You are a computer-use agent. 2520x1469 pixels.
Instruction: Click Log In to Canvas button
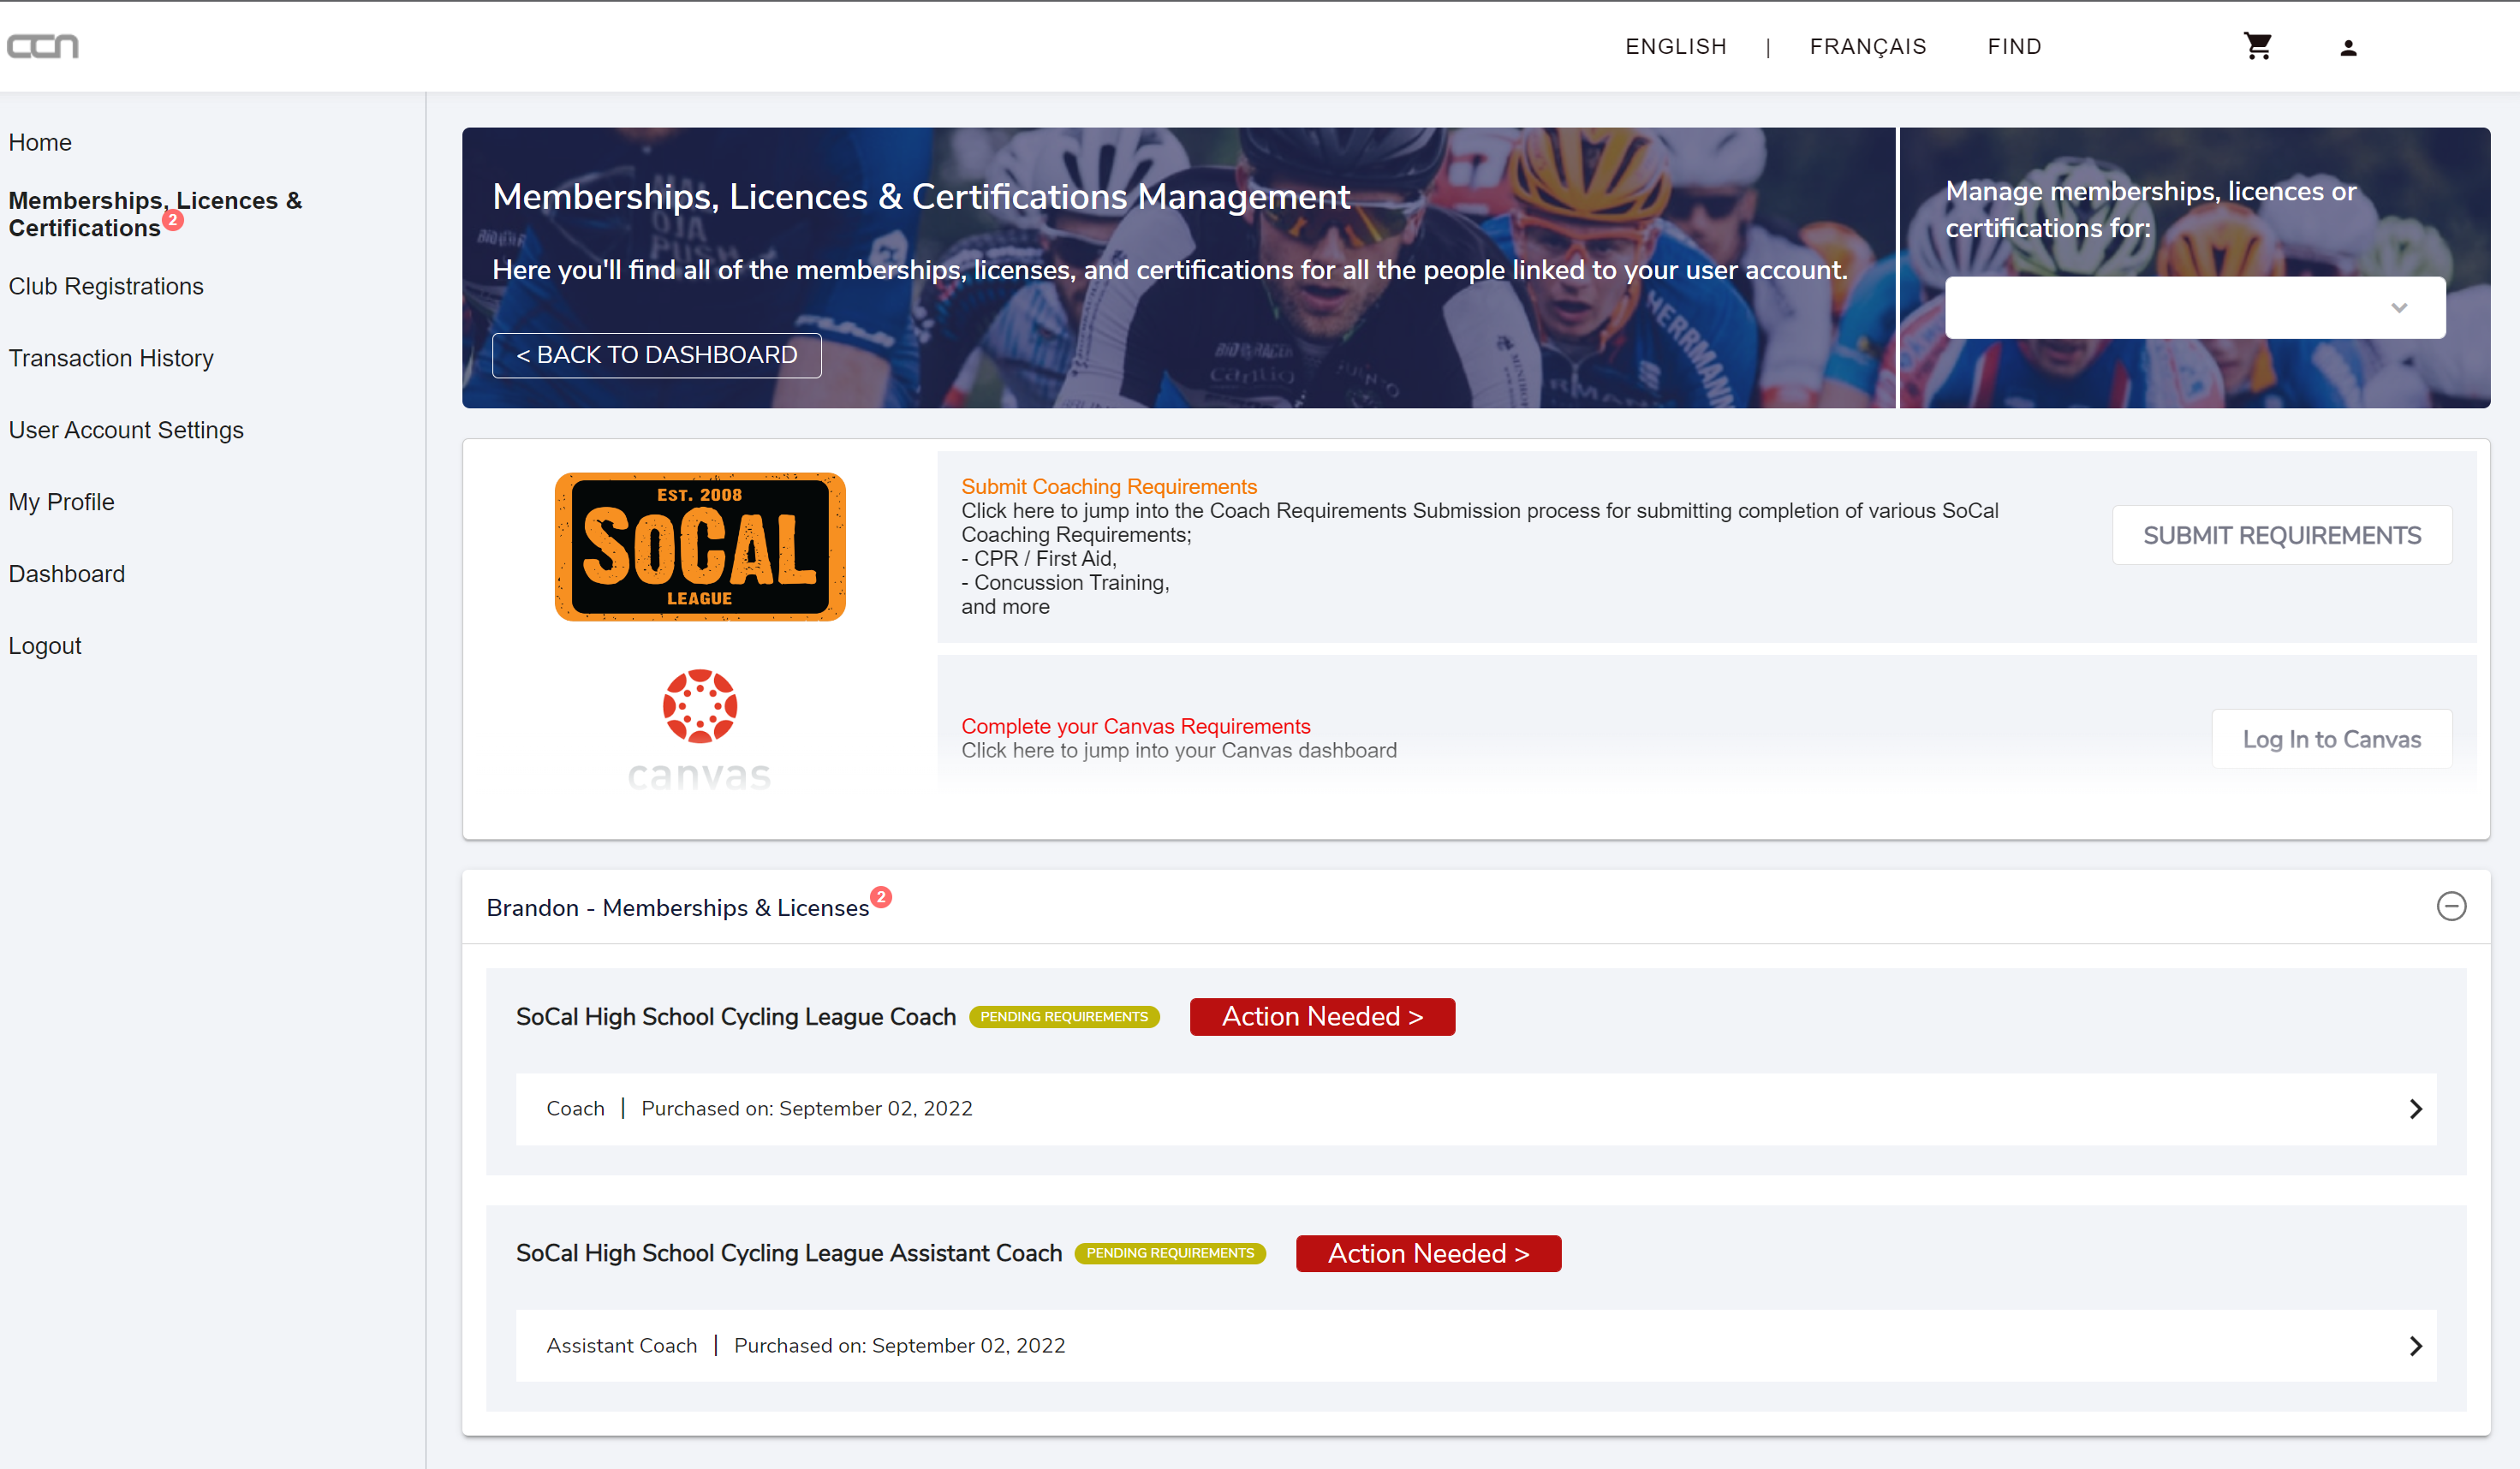(x=2330, y=739)
